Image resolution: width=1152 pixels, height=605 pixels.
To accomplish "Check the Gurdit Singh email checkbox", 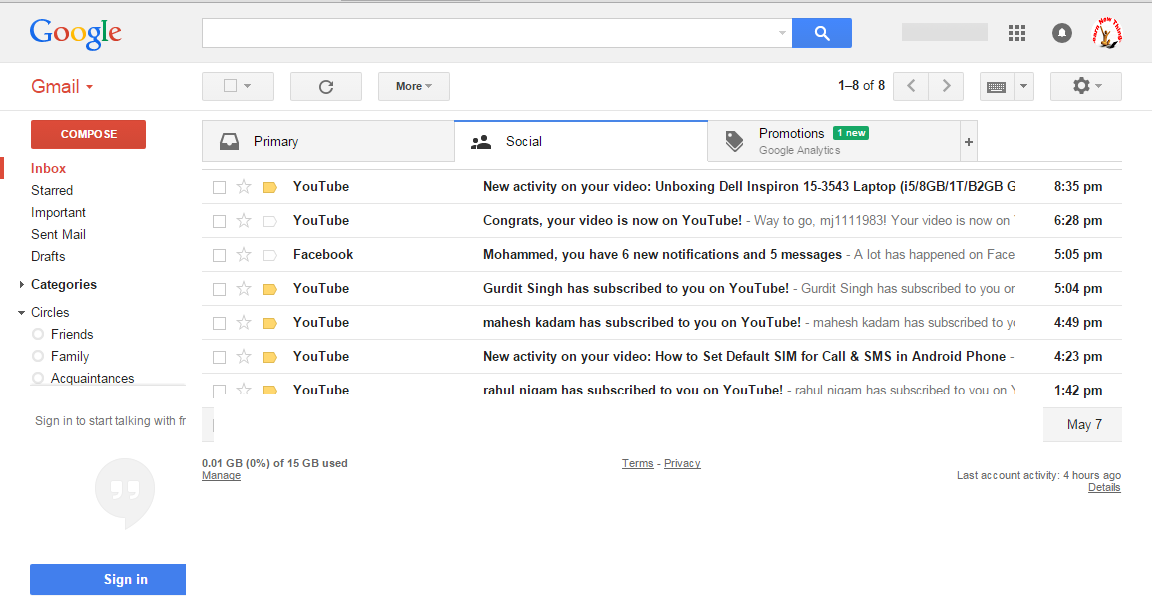I will (x=219, y=289).
